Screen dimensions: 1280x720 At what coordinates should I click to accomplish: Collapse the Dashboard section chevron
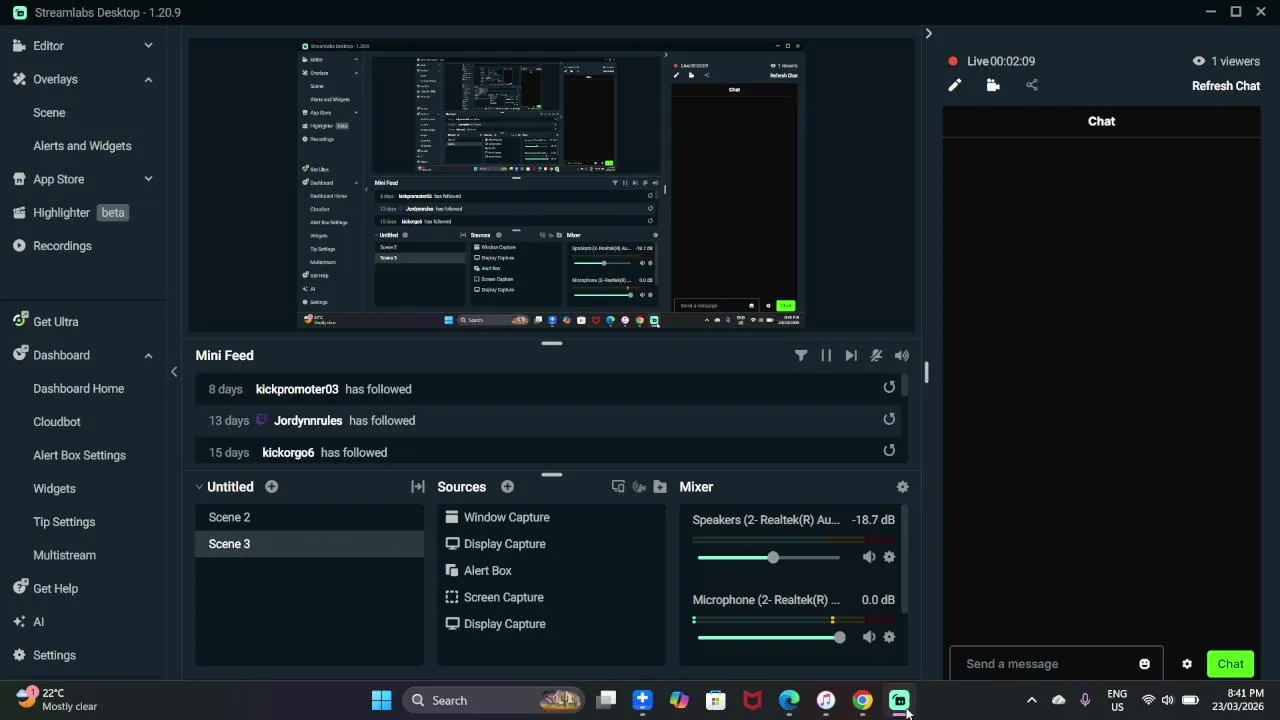[148, 355]
